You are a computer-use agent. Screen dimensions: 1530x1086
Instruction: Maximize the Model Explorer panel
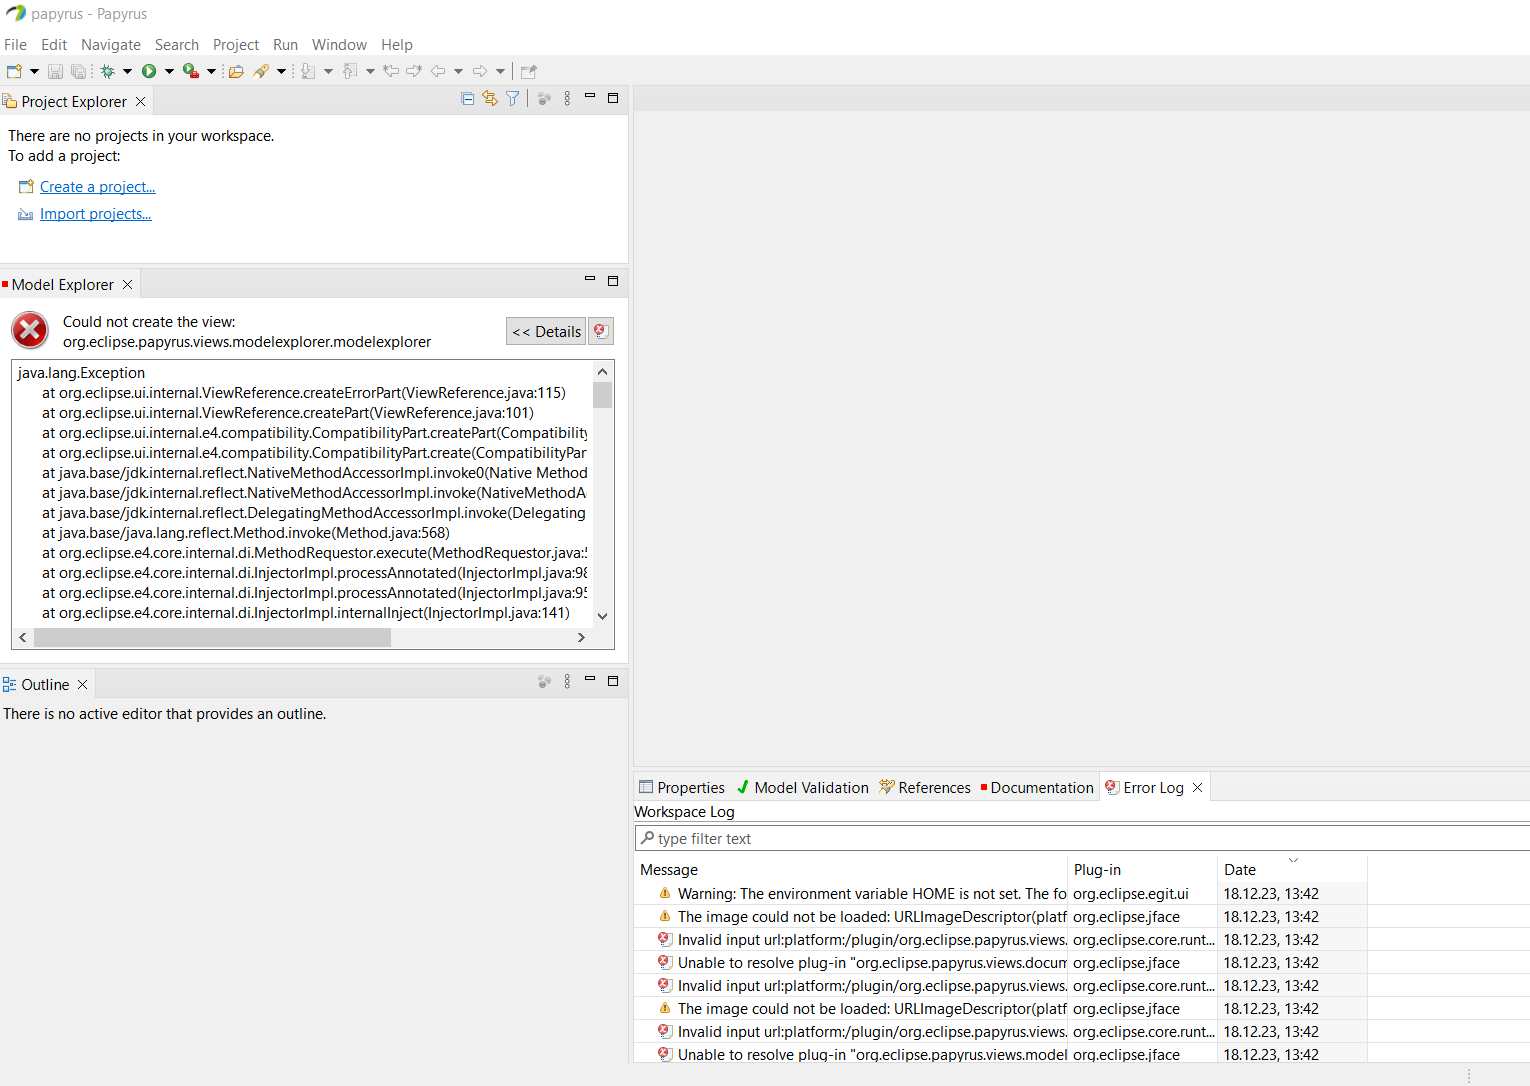tap(613, 281)
